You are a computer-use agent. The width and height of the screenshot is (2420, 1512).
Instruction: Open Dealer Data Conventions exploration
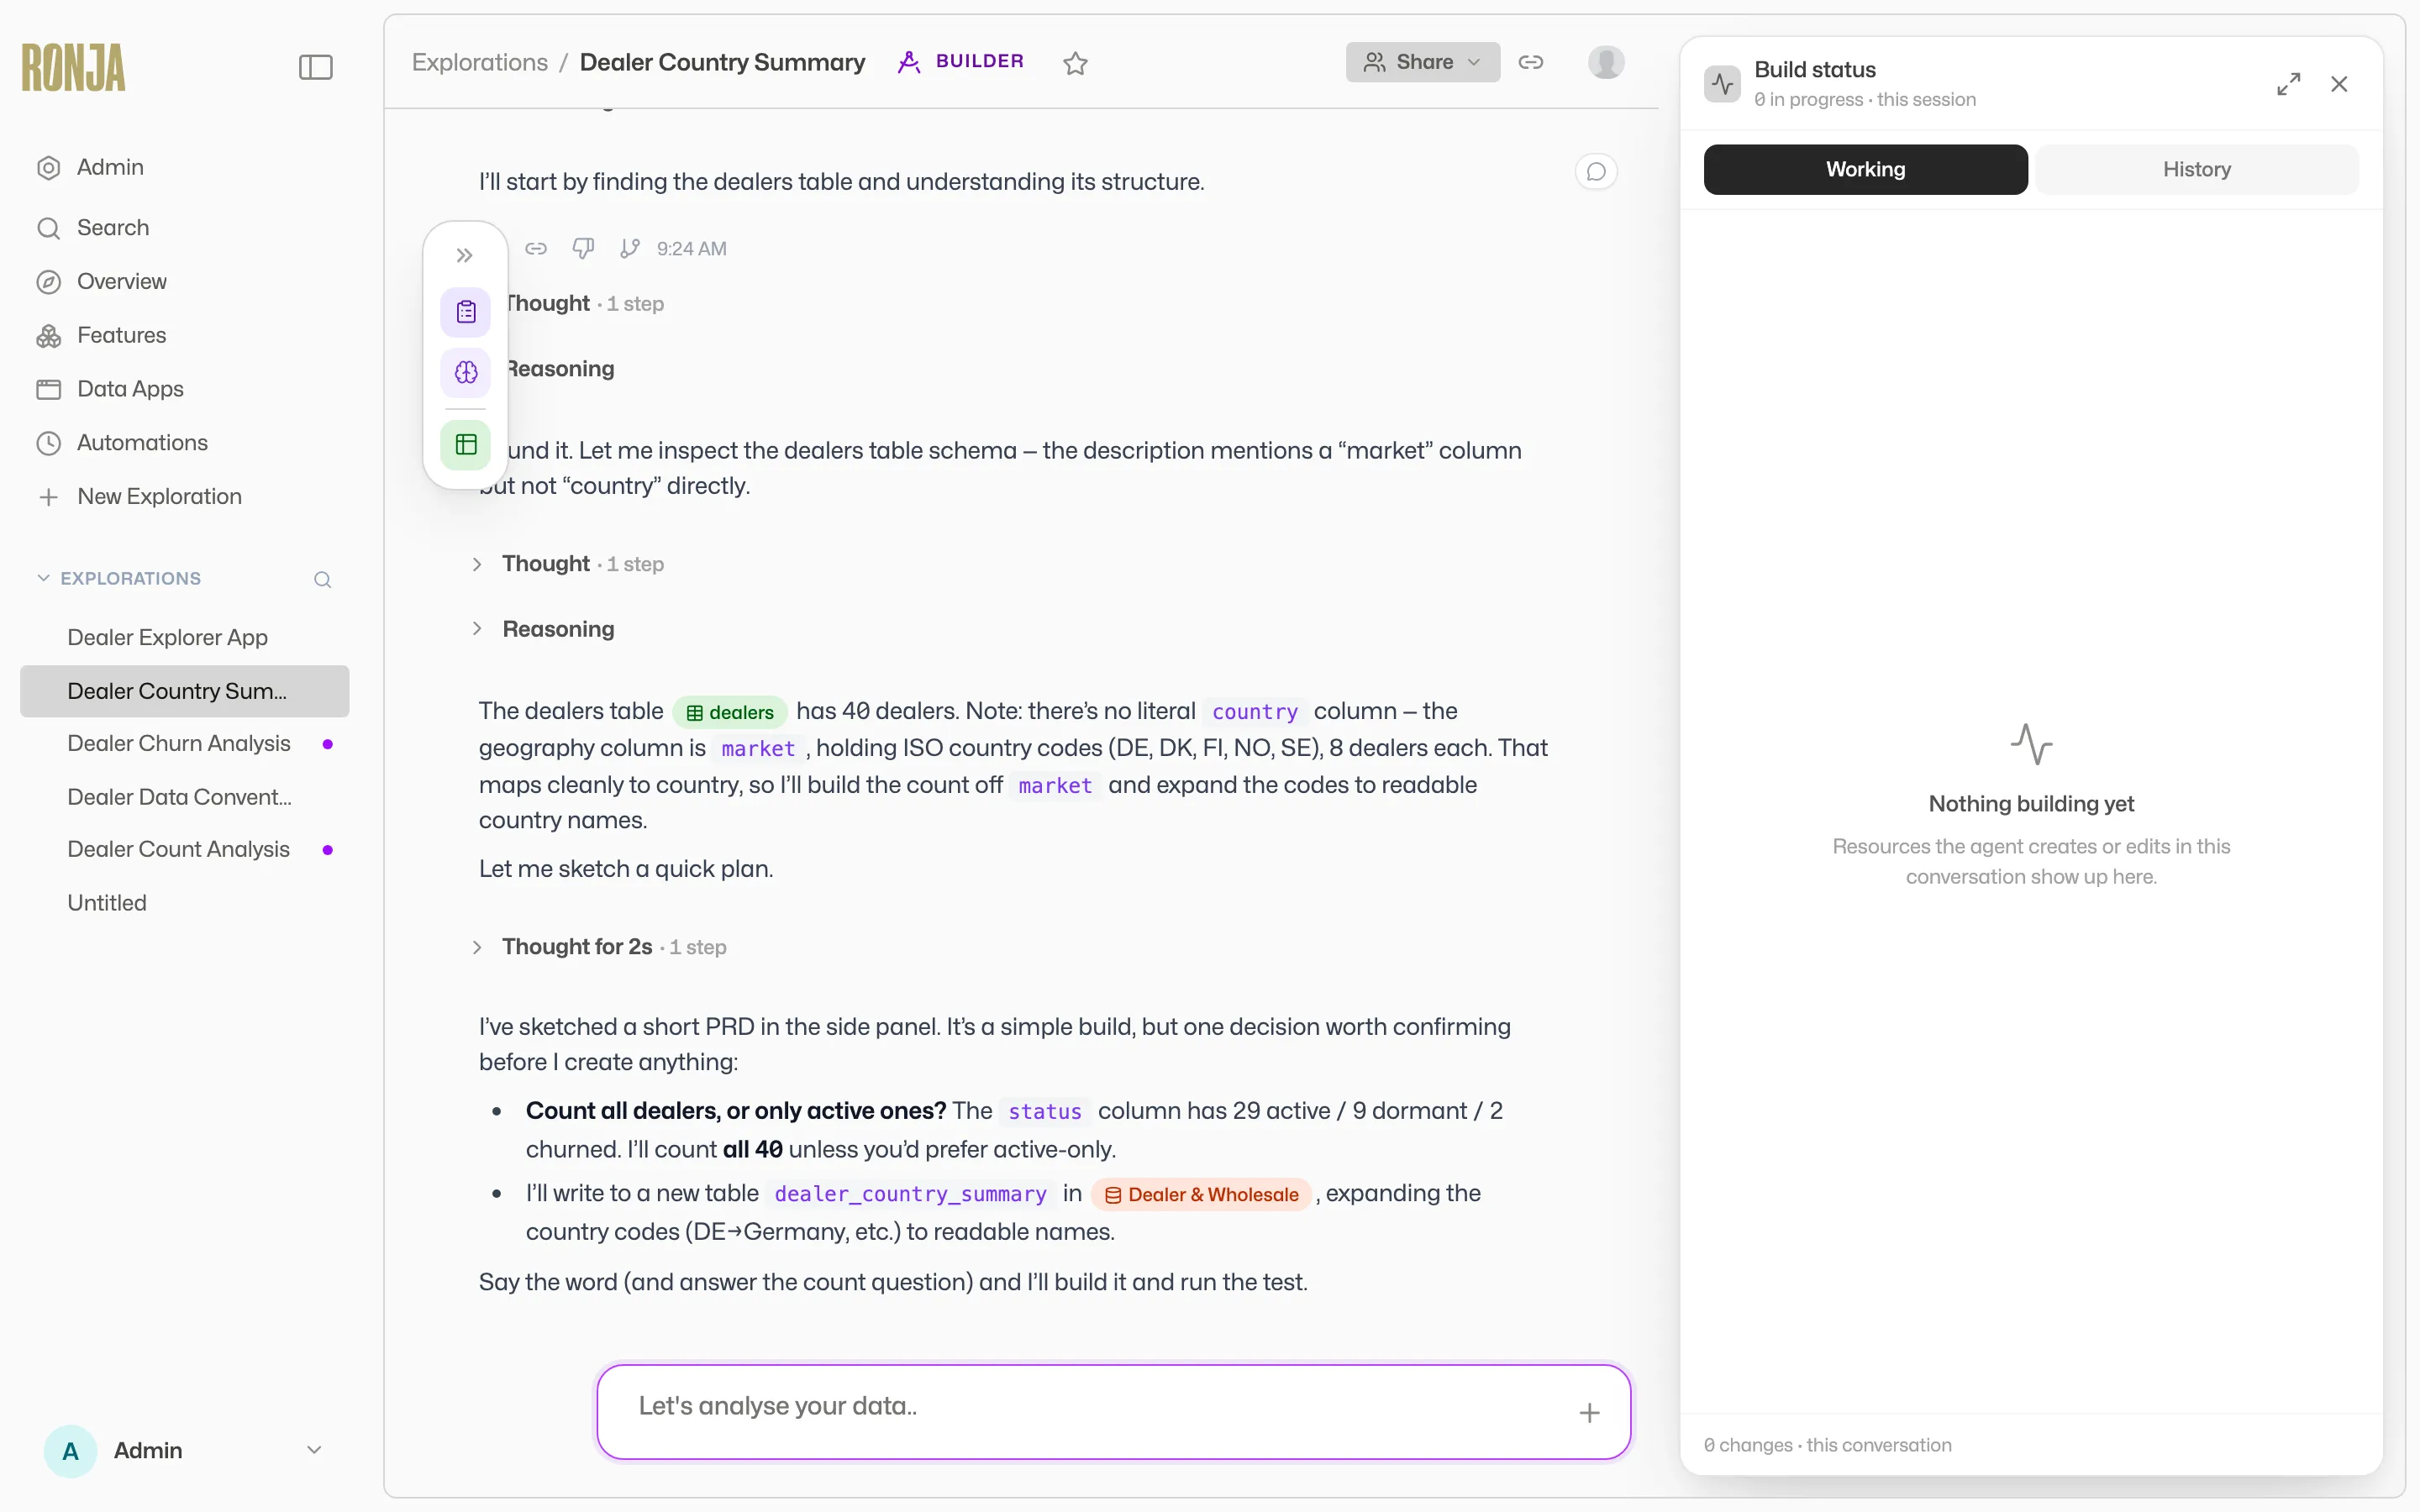(180, 797)
